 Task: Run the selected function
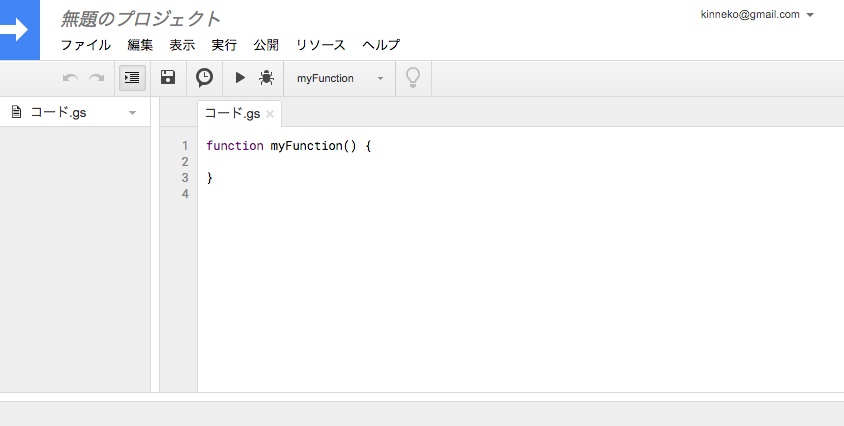240,78
